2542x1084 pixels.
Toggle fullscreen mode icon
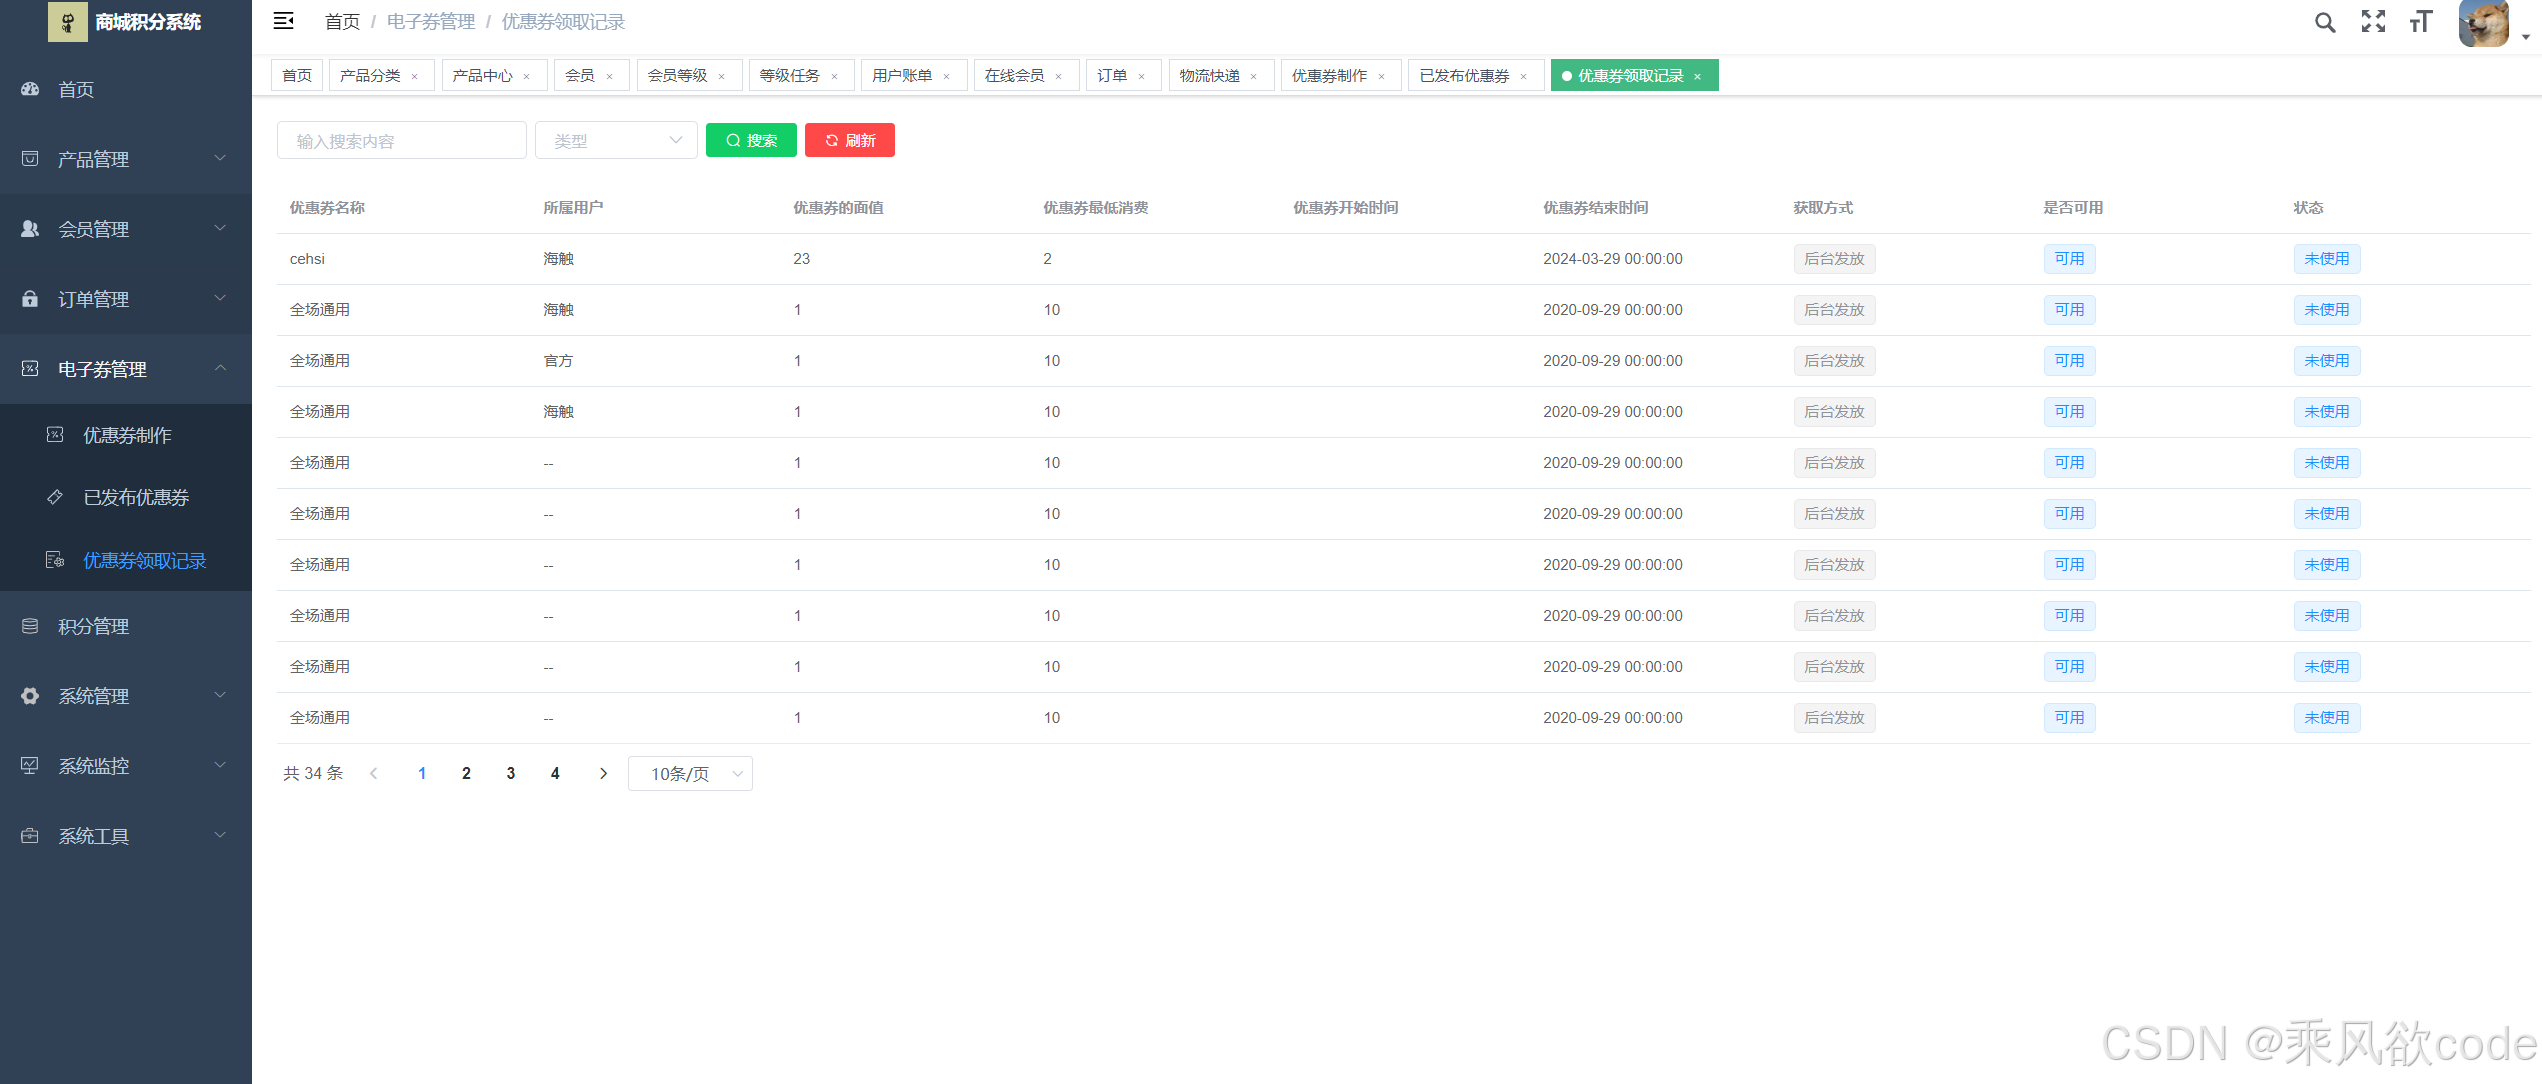click(x=2373, y=22)
